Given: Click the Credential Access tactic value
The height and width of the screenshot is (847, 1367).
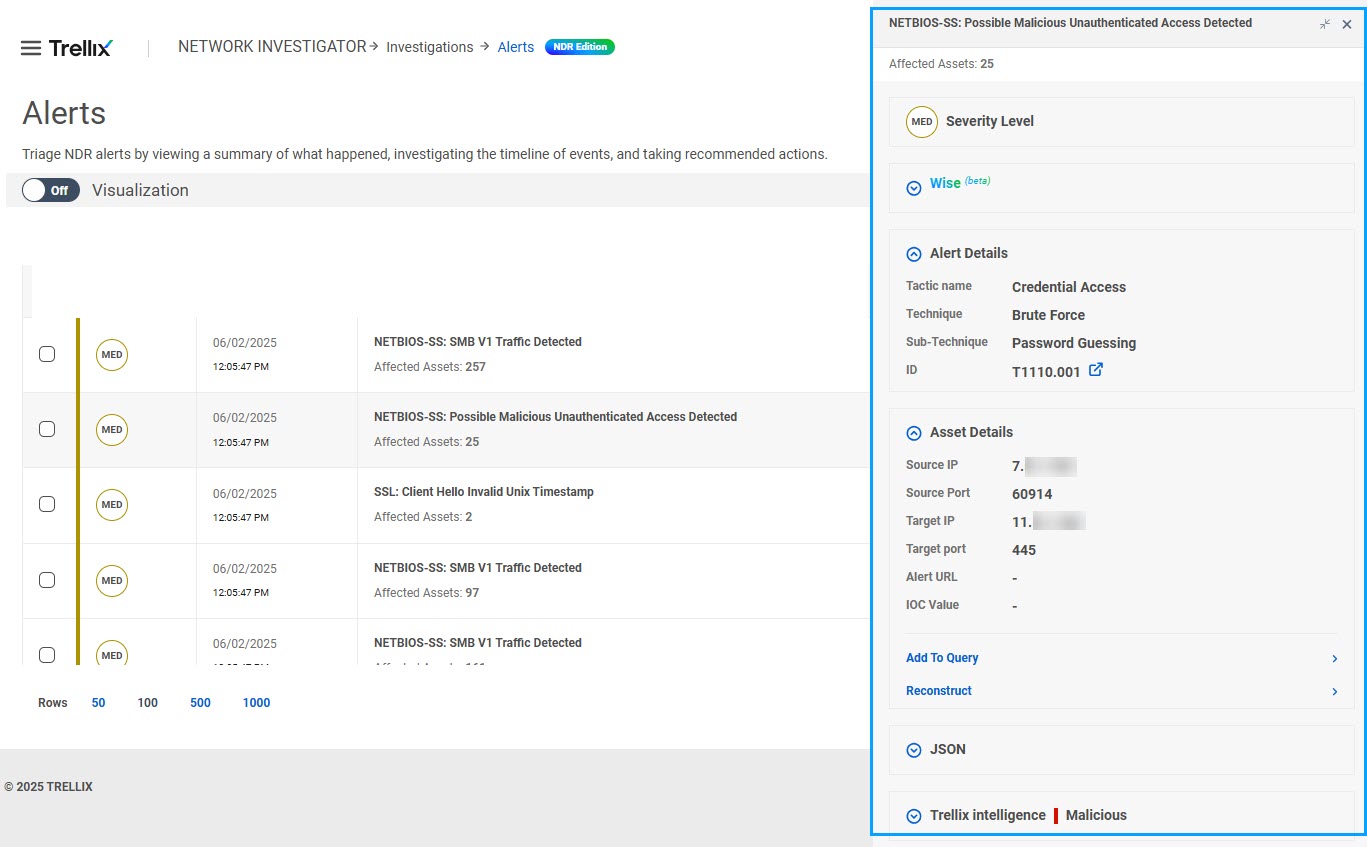Looking at the screenshot, I should point(1069,287).
